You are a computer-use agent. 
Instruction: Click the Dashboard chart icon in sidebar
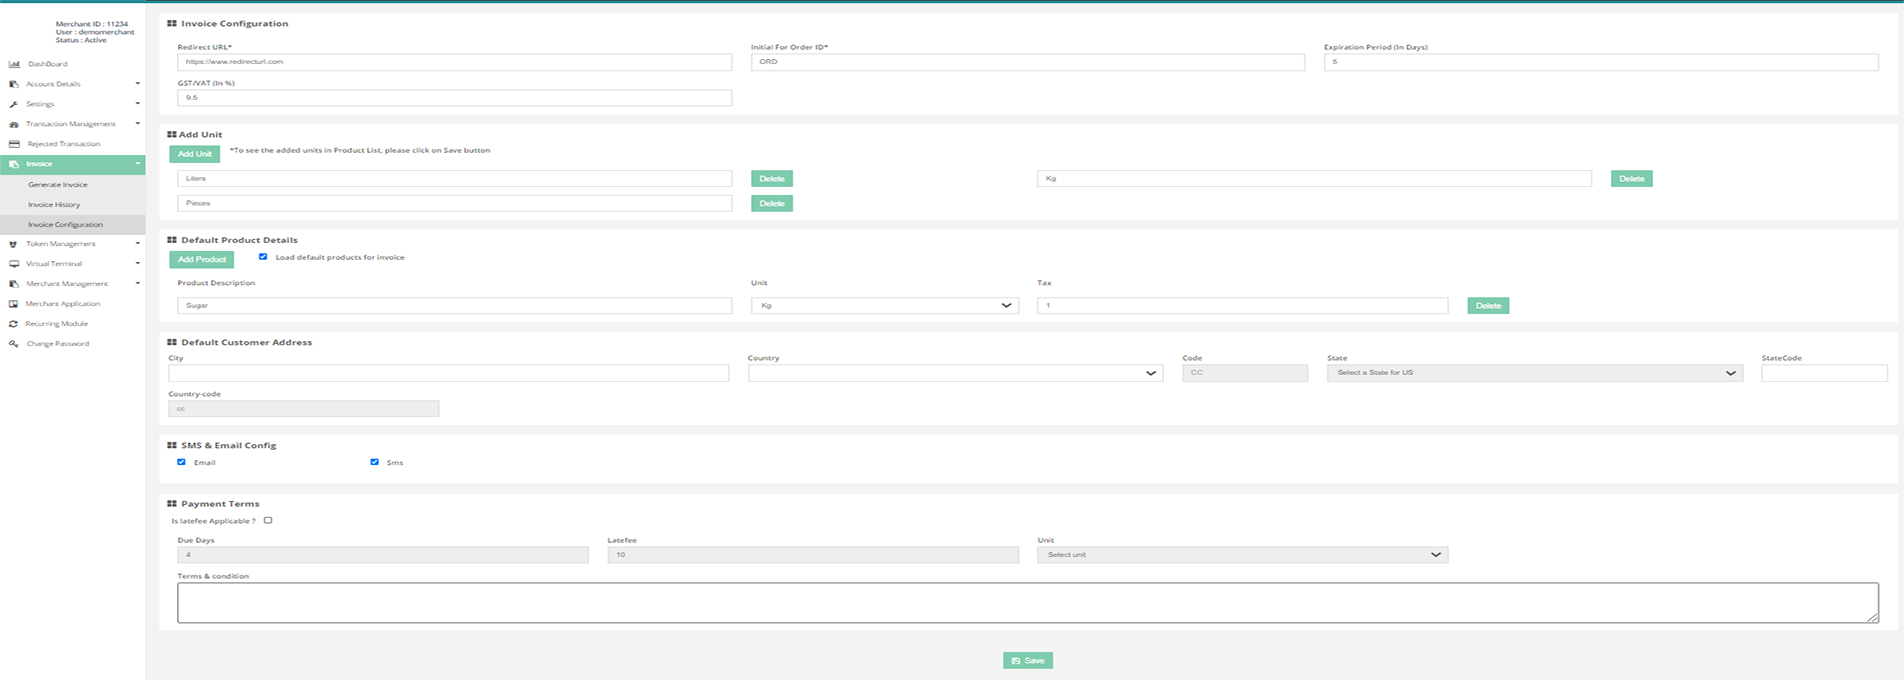[x=14, y=64]
